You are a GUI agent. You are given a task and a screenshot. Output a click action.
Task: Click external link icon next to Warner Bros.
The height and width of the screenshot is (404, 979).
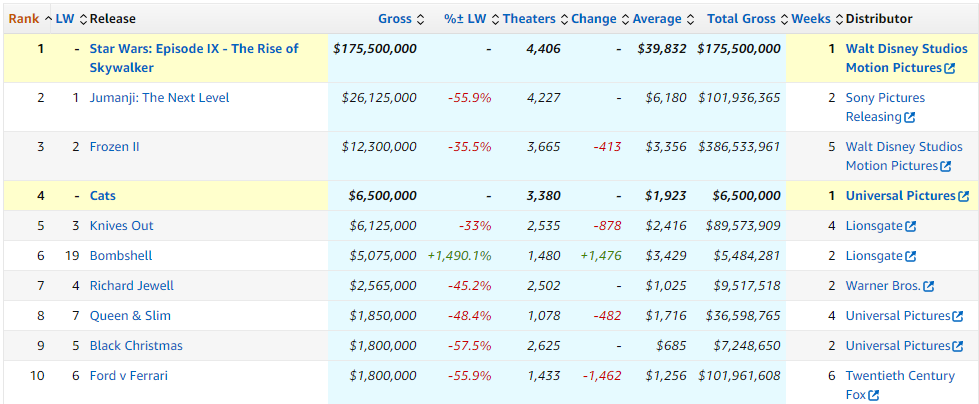pyautogui.click(x=929, y=286)
